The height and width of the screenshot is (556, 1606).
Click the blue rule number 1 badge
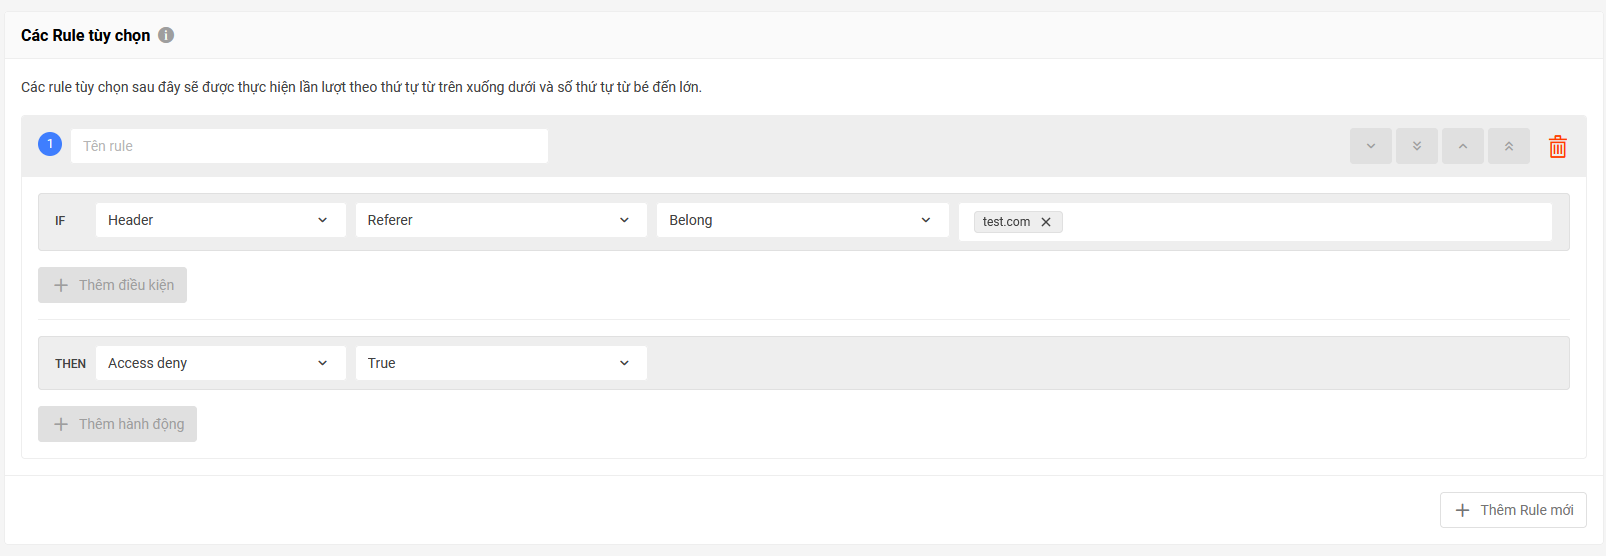coord(50,144)
